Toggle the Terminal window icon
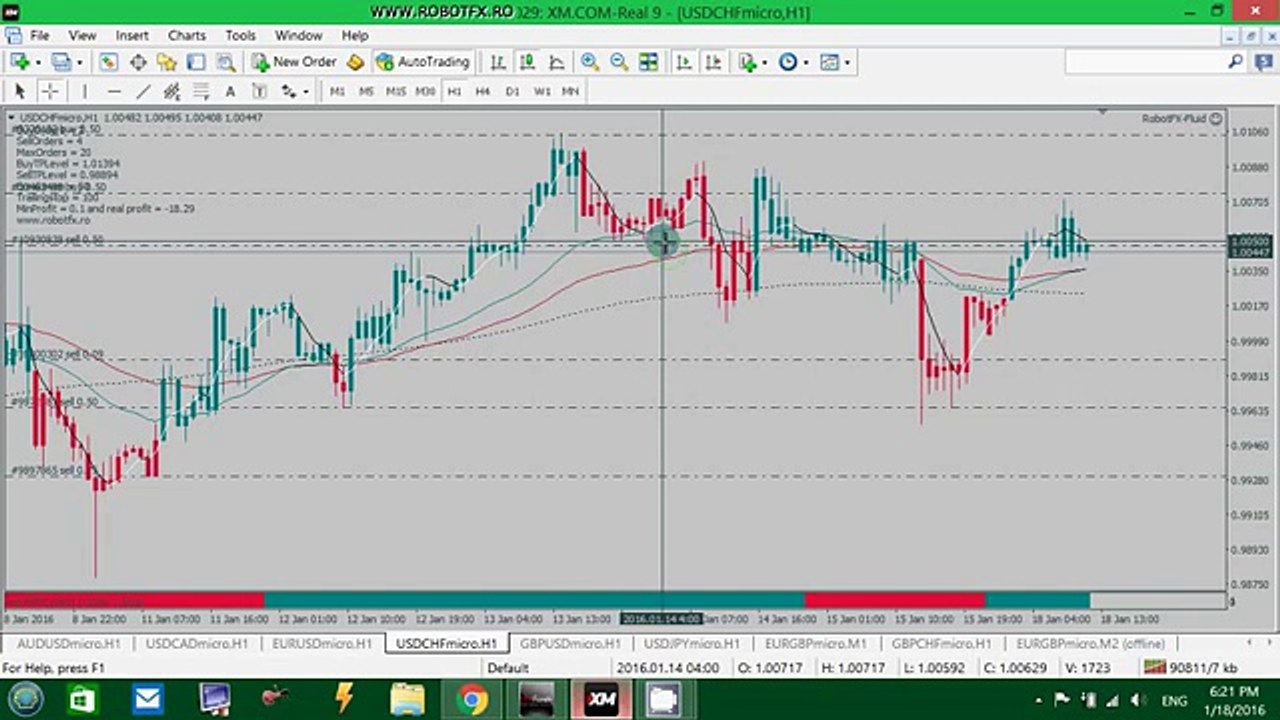1280x720 pixels. 196,62
